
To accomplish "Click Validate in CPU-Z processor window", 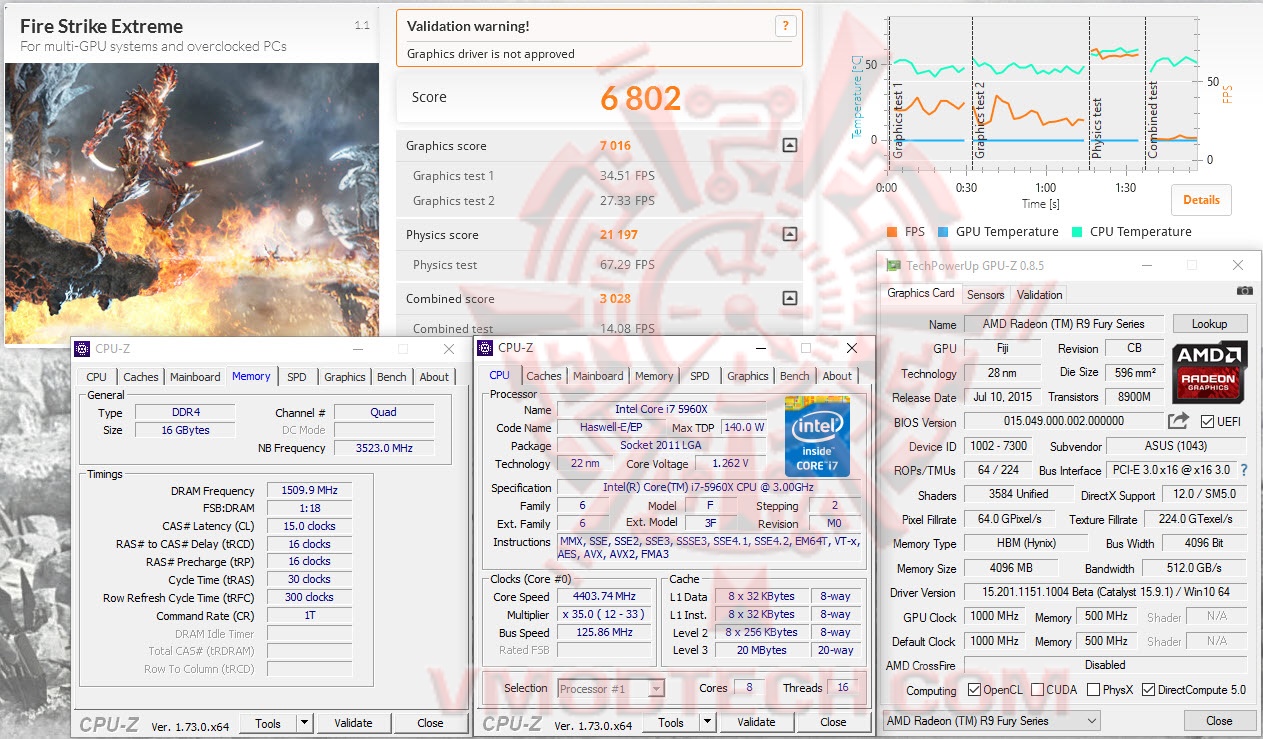I will [756, 722].
